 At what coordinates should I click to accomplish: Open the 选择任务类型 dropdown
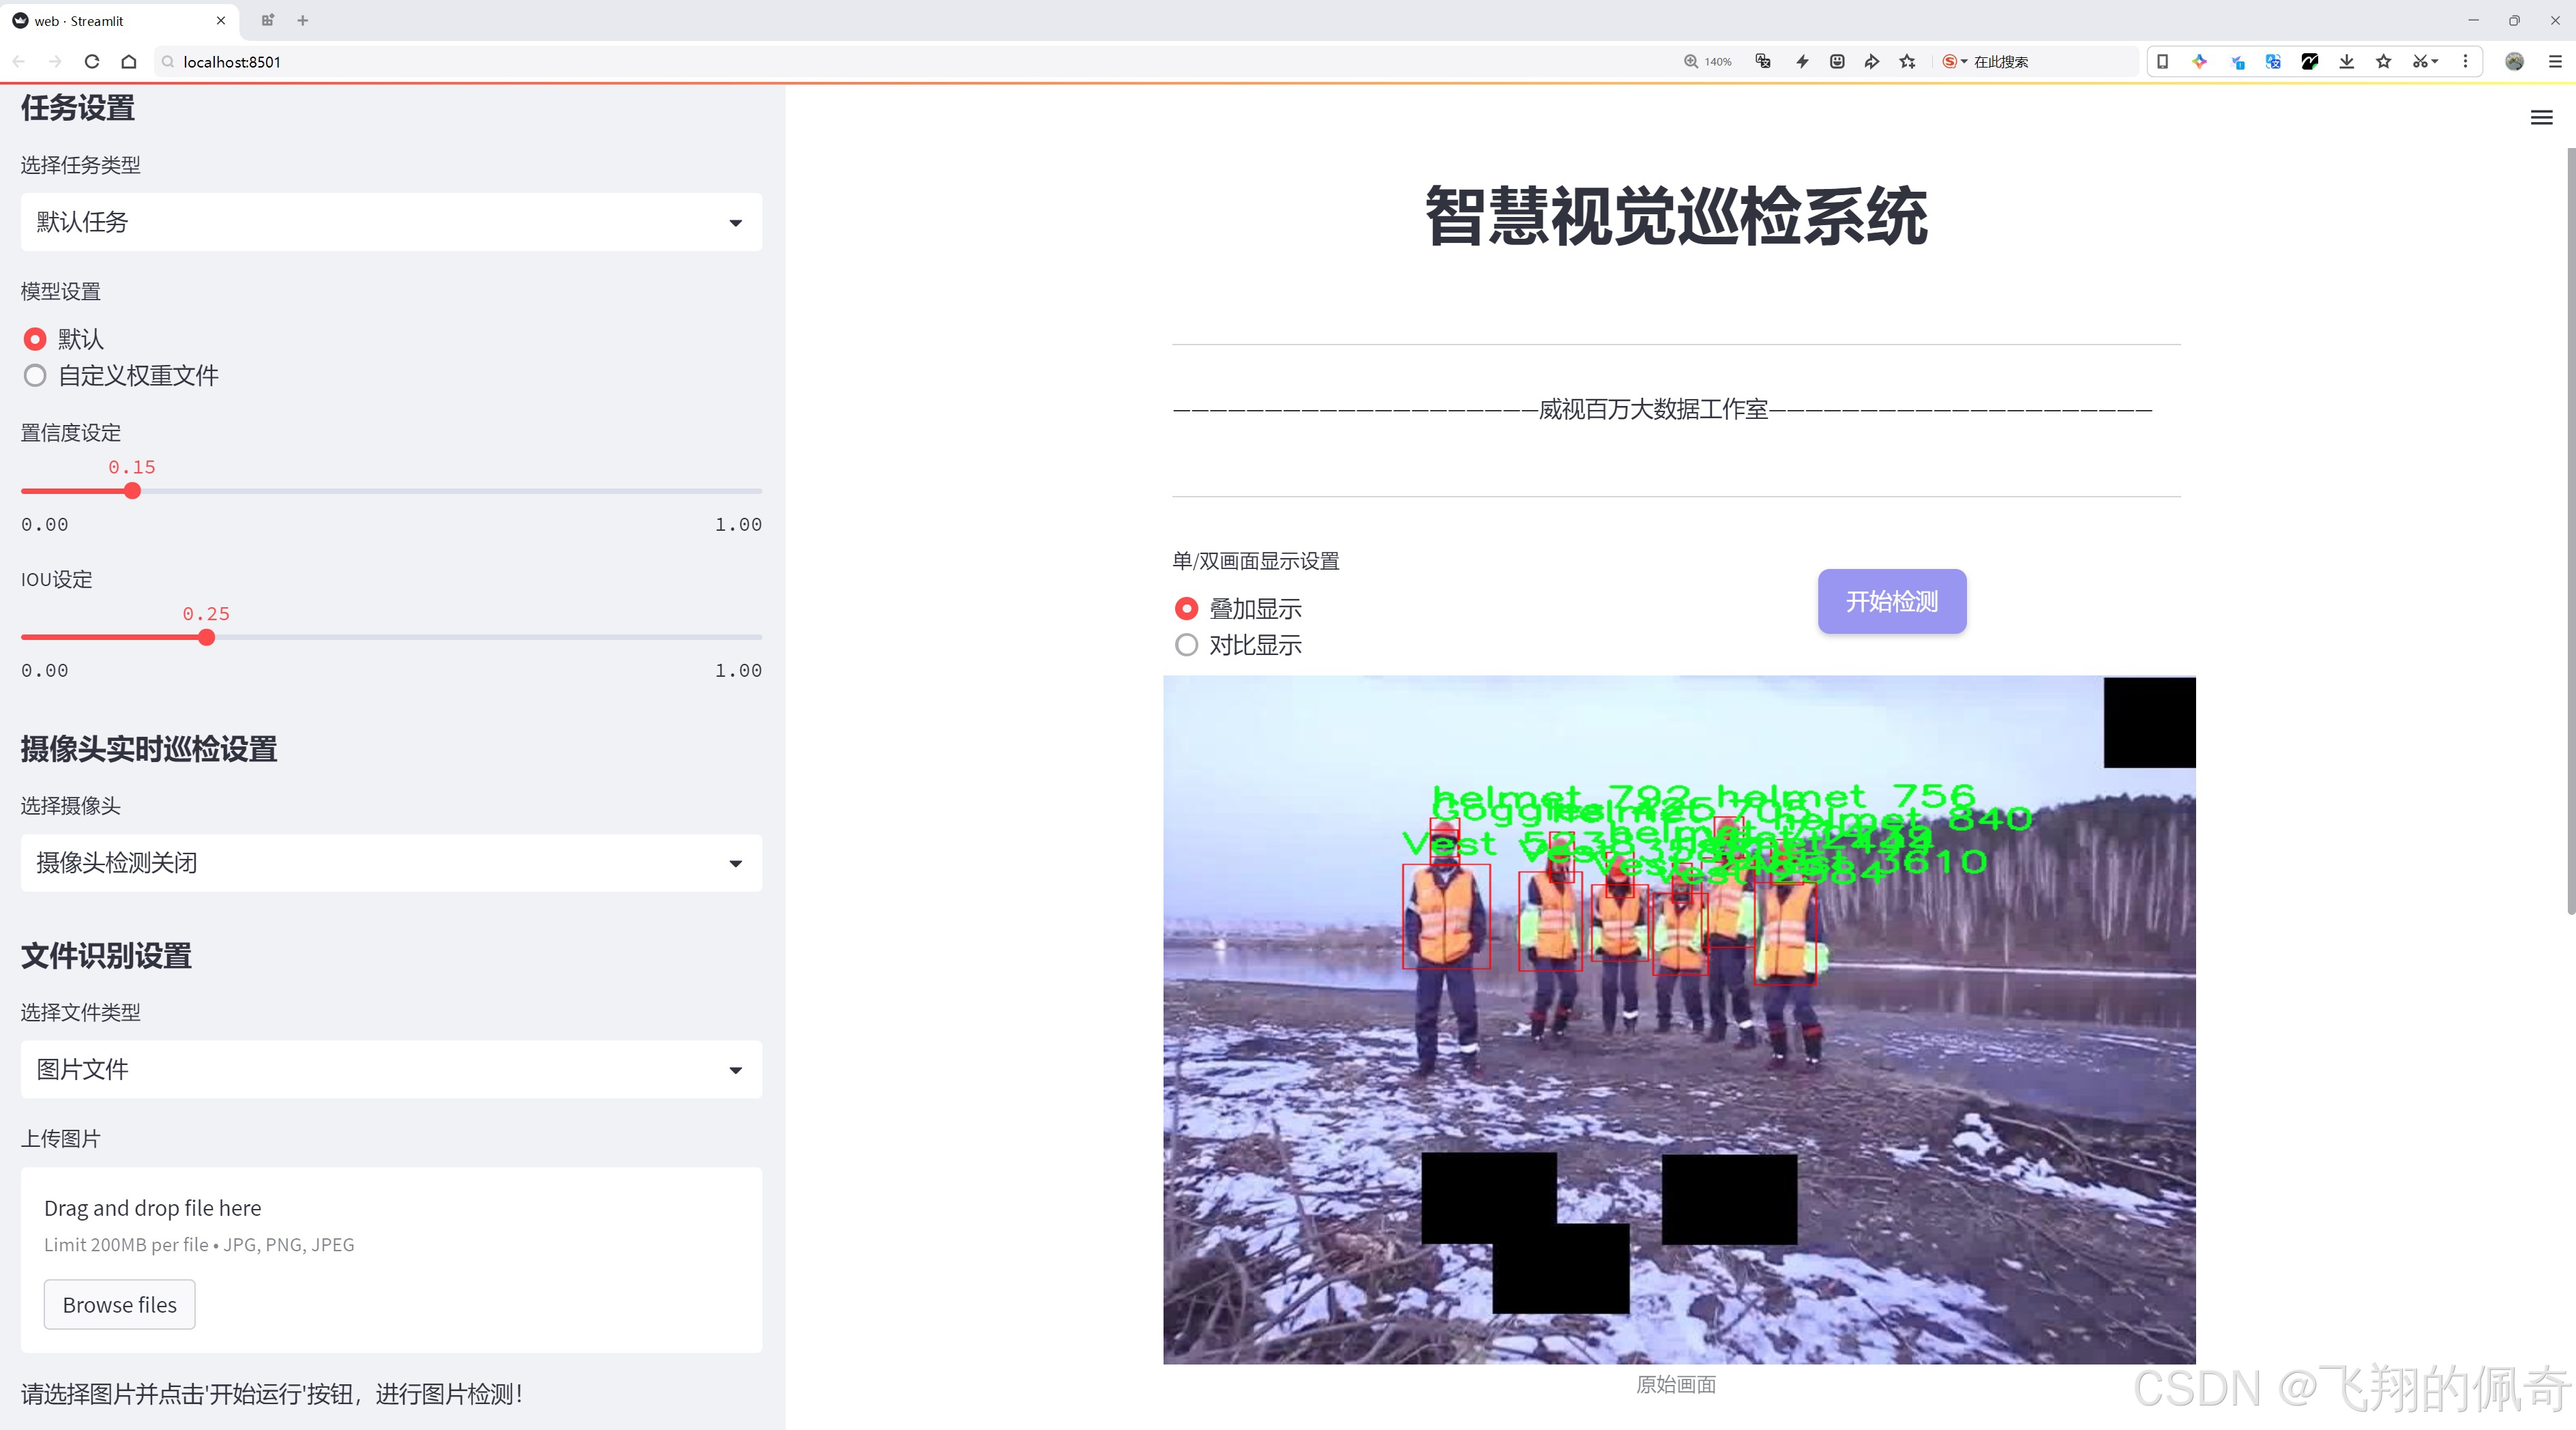coord(390,221)
